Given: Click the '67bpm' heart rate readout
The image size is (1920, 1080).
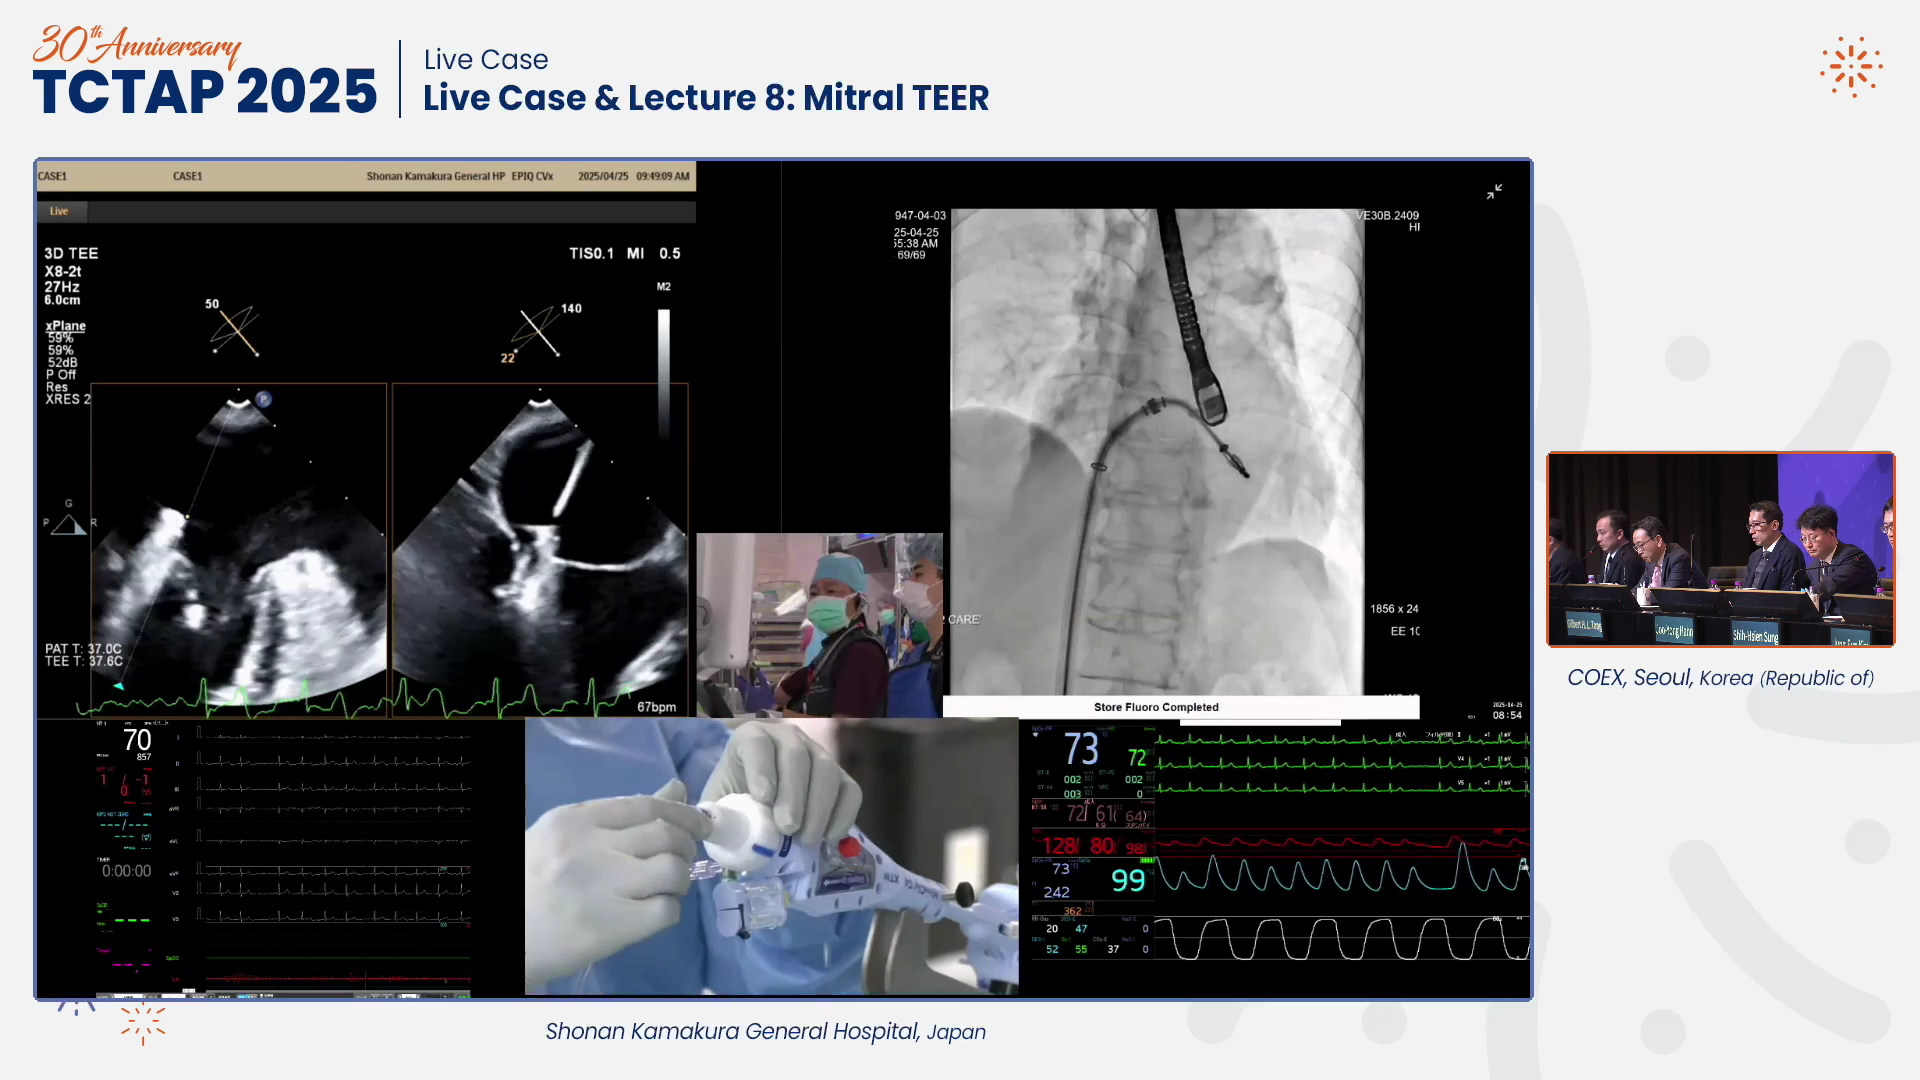Looking at the screenshot, I should [656, 707].
